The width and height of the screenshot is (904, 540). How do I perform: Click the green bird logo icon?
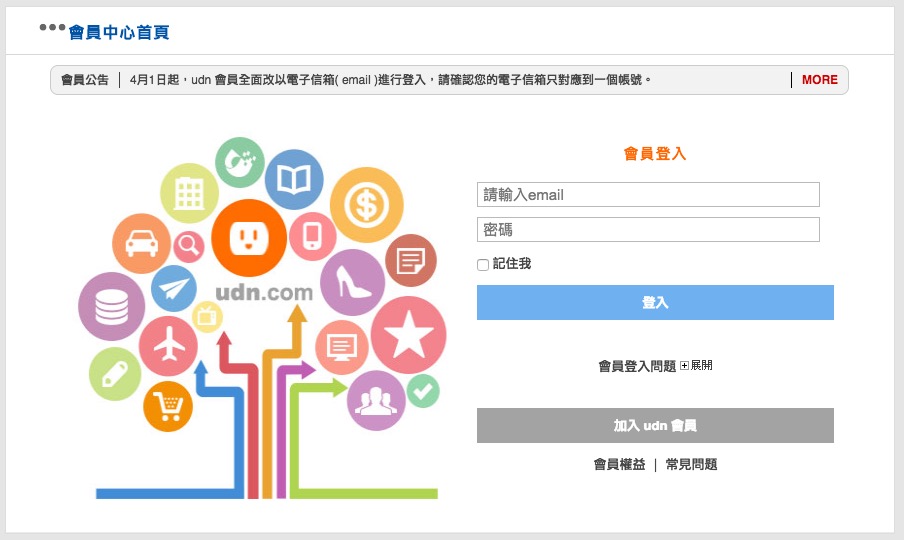point(240,162)
